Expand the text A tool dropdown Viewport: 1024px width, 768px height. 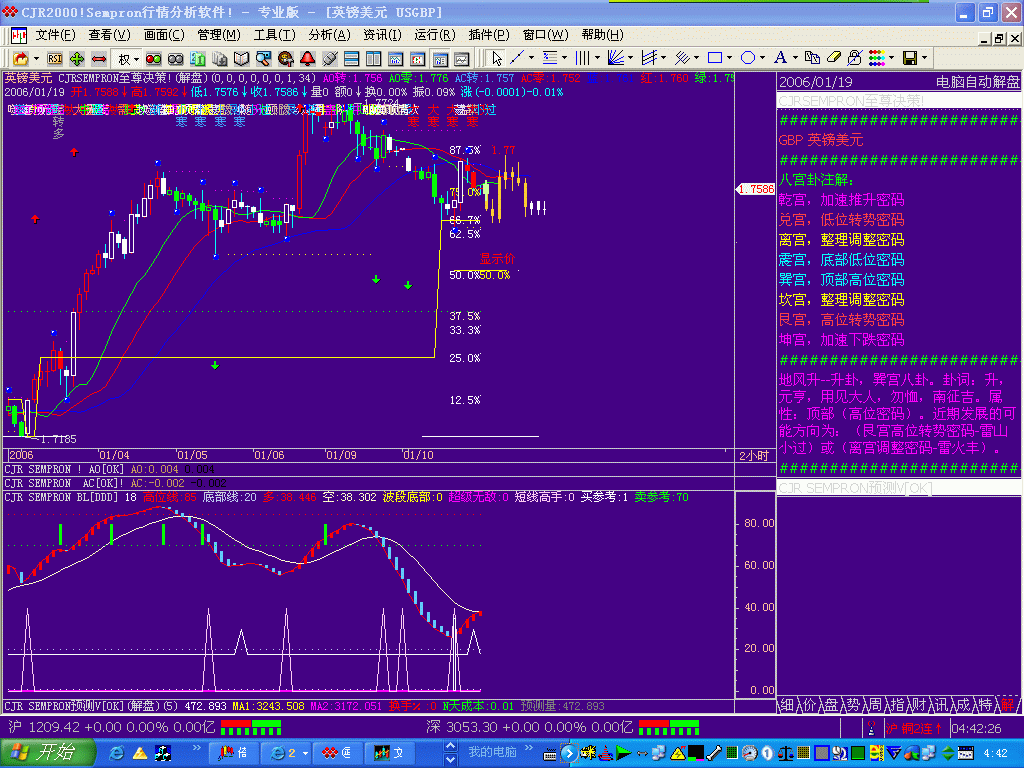[795, 58]
